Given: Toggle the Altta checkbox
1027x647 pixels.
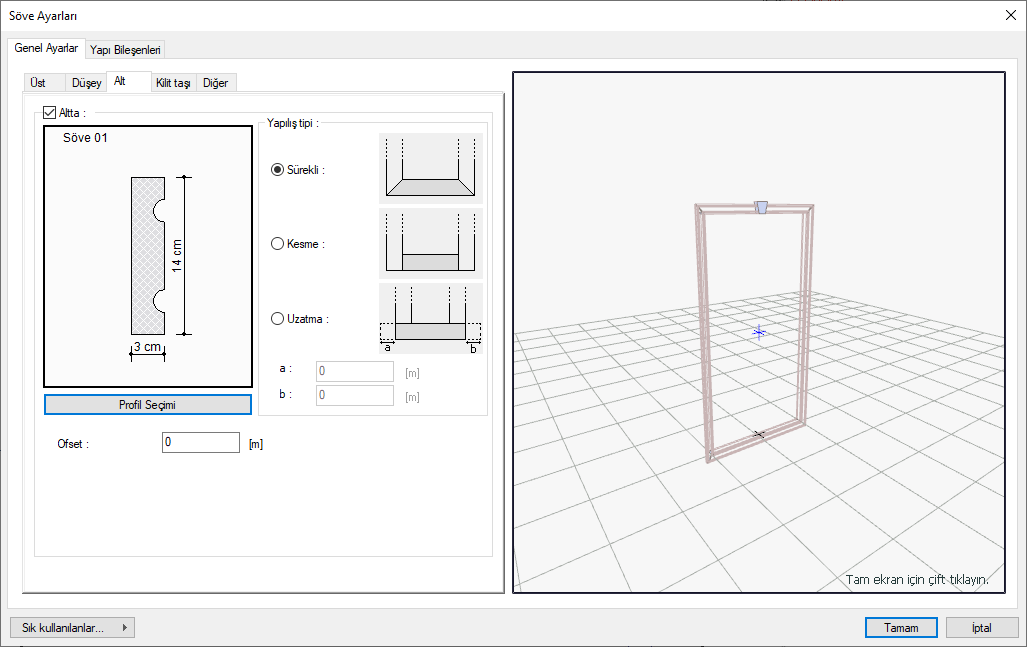Looking at the screenshot, I should point(51,114).
